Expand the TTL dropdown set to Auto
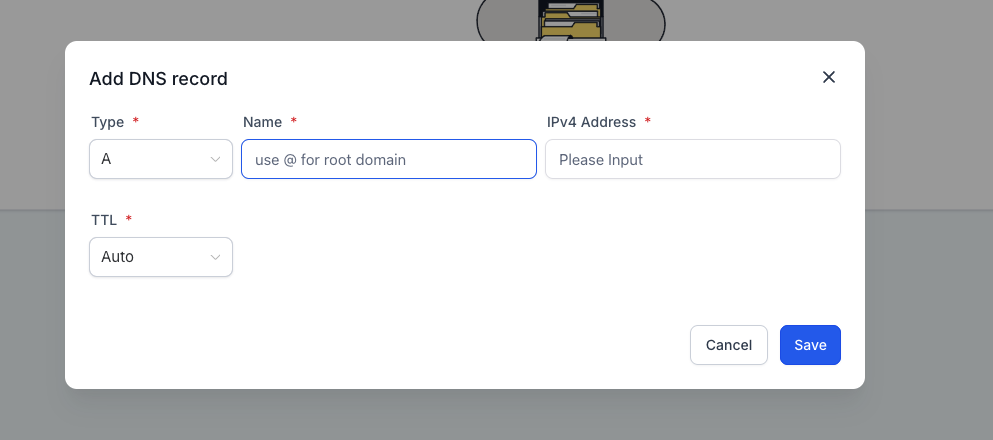The width and height of the screenshot is (993, 440). 161,257
